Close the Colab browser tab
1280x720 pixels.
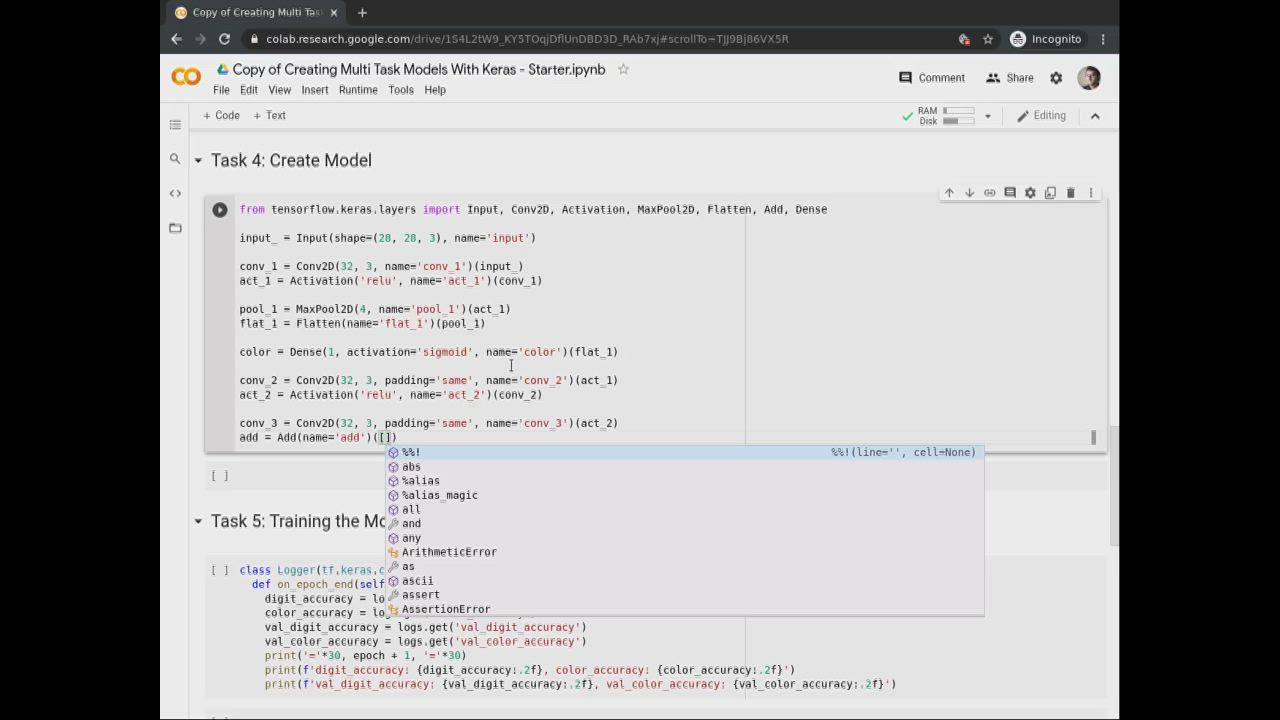(334, 13)
